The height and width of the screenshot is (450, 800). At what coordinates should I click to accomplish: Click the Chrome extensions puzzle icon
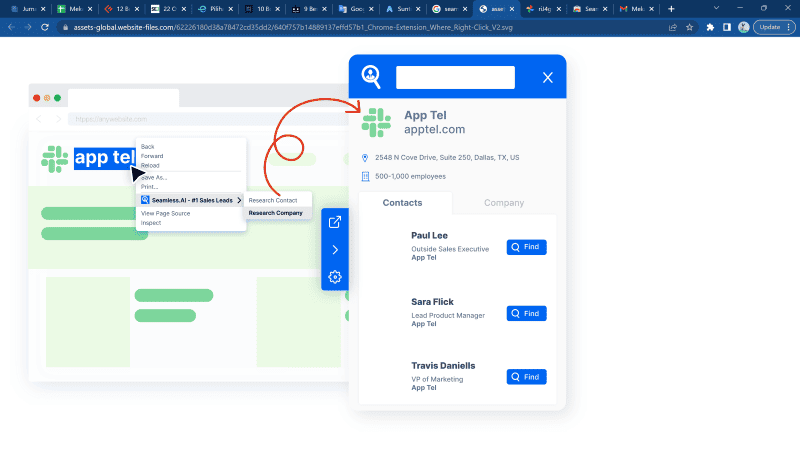tap(709, 27)
